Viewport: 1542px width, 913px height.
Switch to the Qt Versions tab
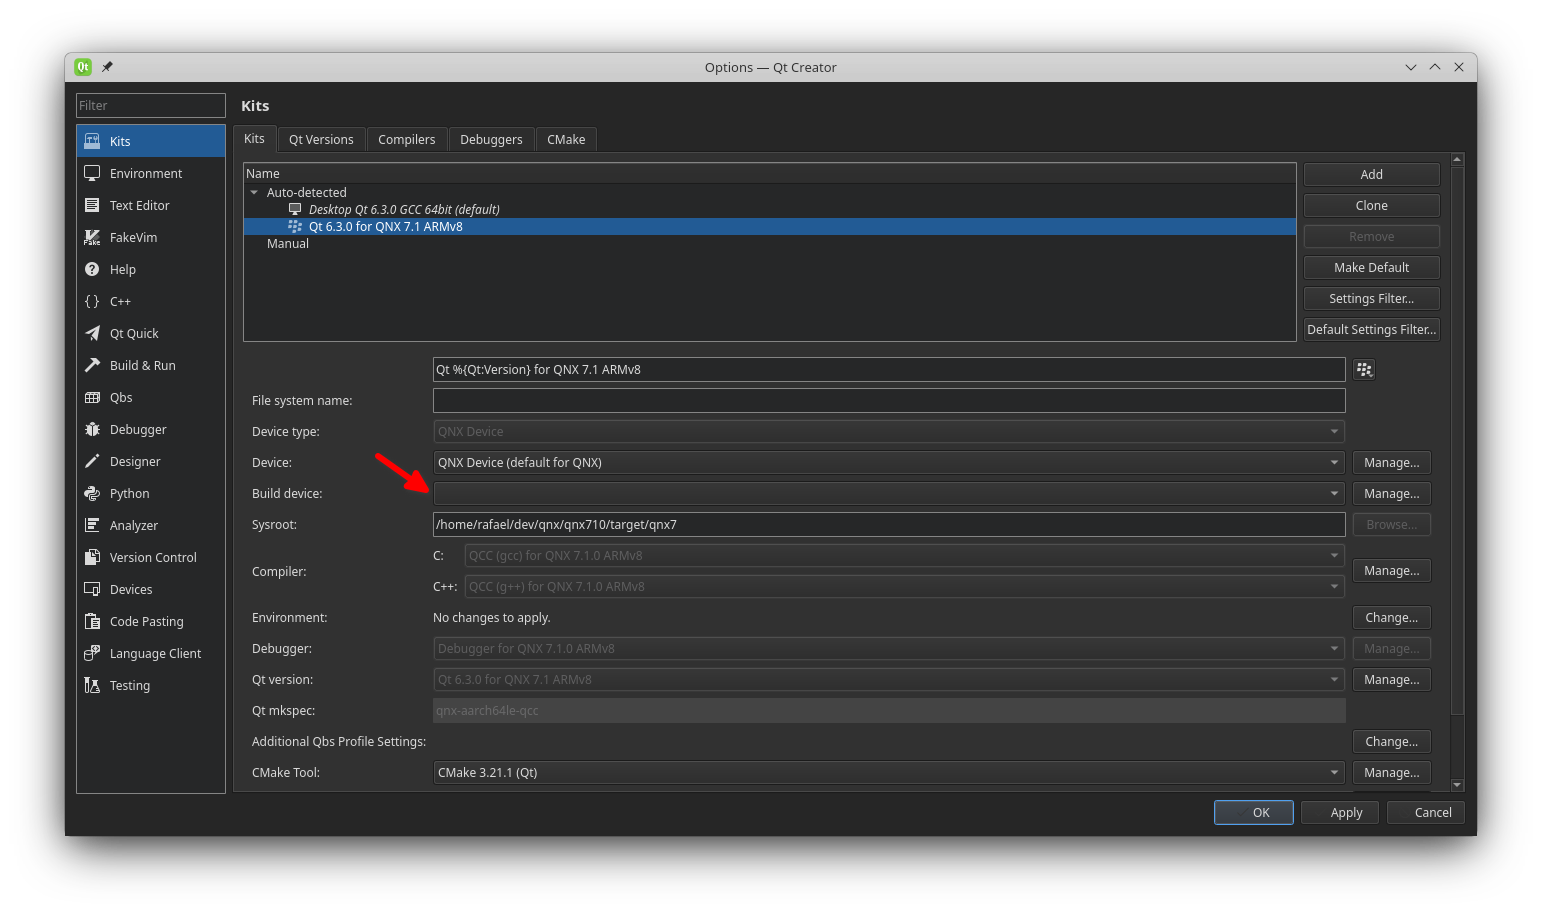[x=321, y=140]
